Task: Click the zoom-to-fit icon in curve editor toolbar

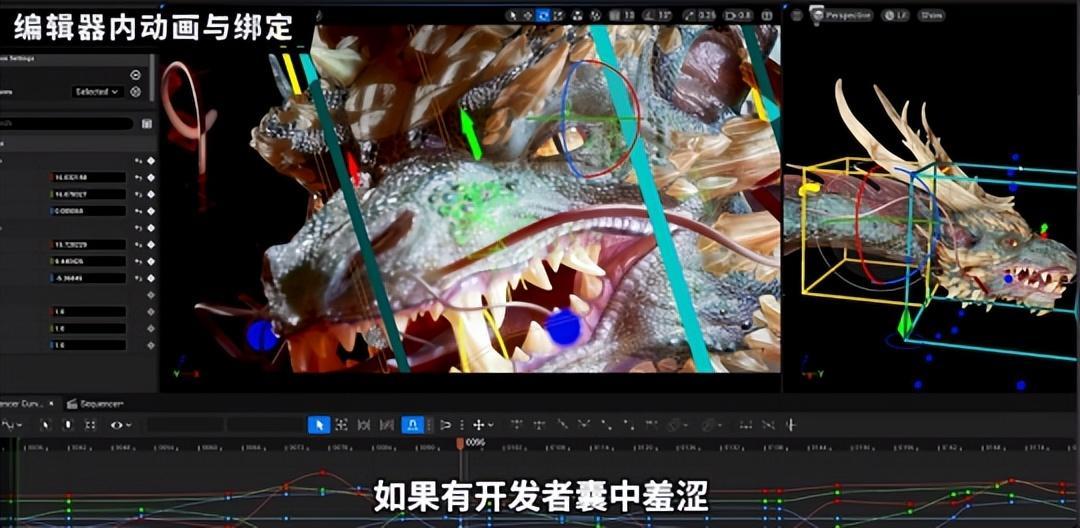Action: (341, 425)
